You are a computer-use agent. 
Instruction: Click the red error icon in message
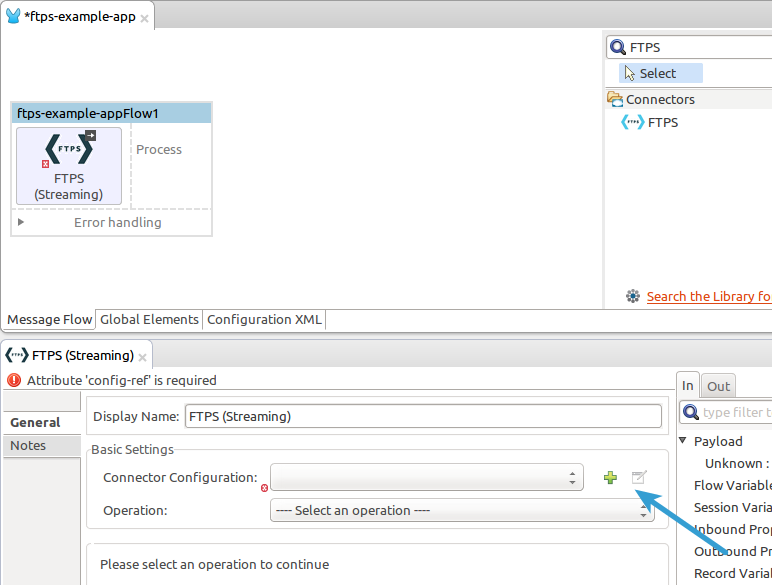click(14, 380)
